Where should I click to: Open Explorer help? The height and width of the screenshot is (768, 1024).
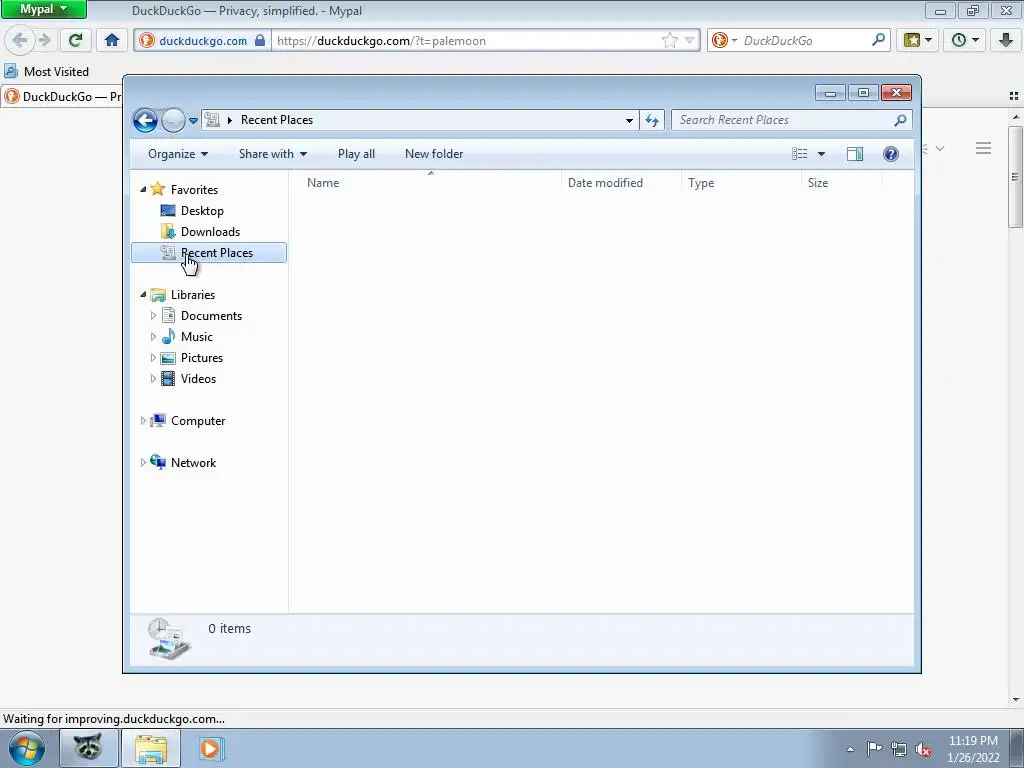coord(891,154)
